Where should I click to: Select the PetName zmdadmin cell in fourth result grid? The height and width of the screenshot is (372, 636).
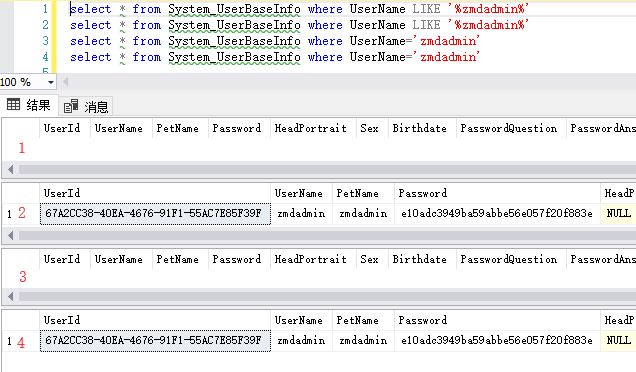(363, 340)
